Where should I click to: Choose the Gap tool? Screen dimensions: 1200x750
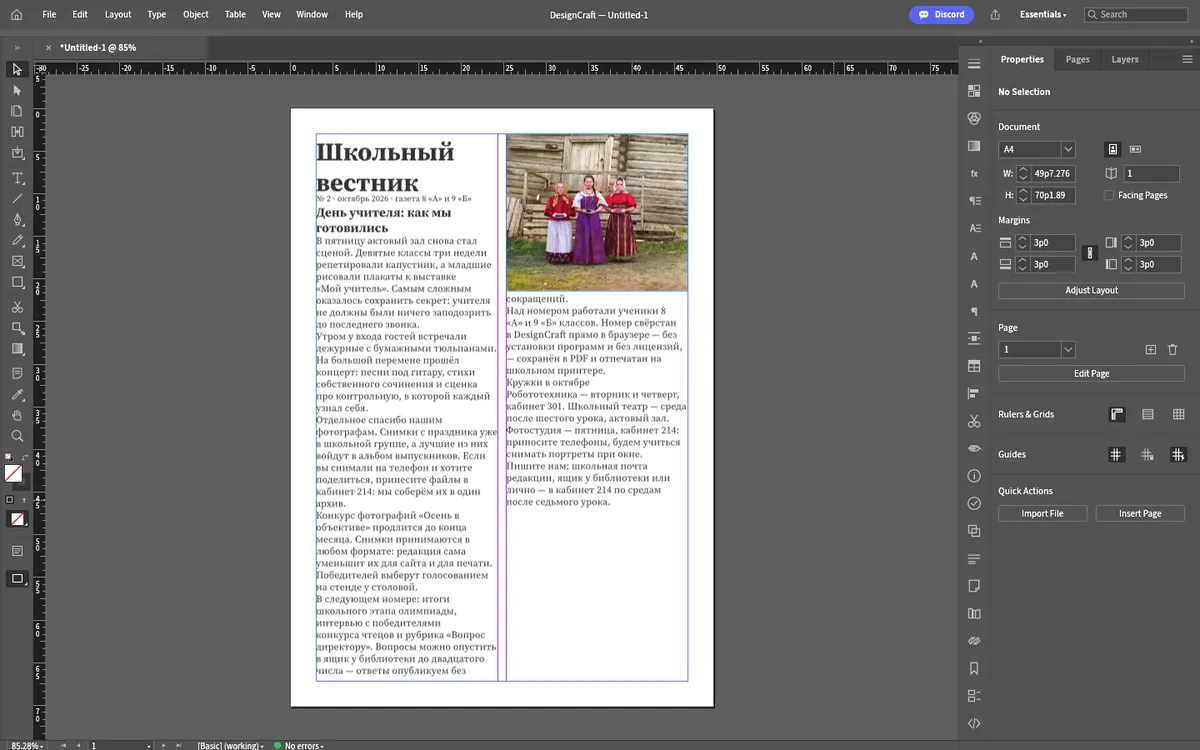[17, 132]
